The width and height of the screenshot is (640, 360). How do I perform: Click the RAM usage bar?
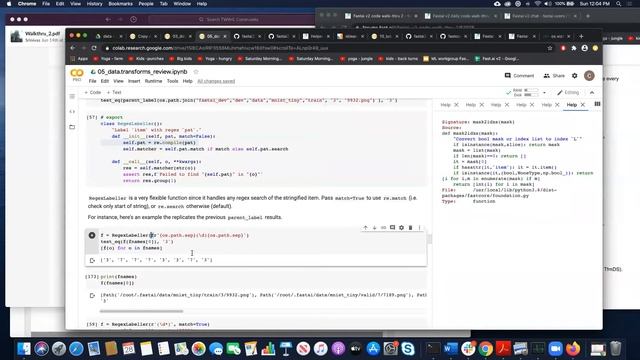(531, 90)
